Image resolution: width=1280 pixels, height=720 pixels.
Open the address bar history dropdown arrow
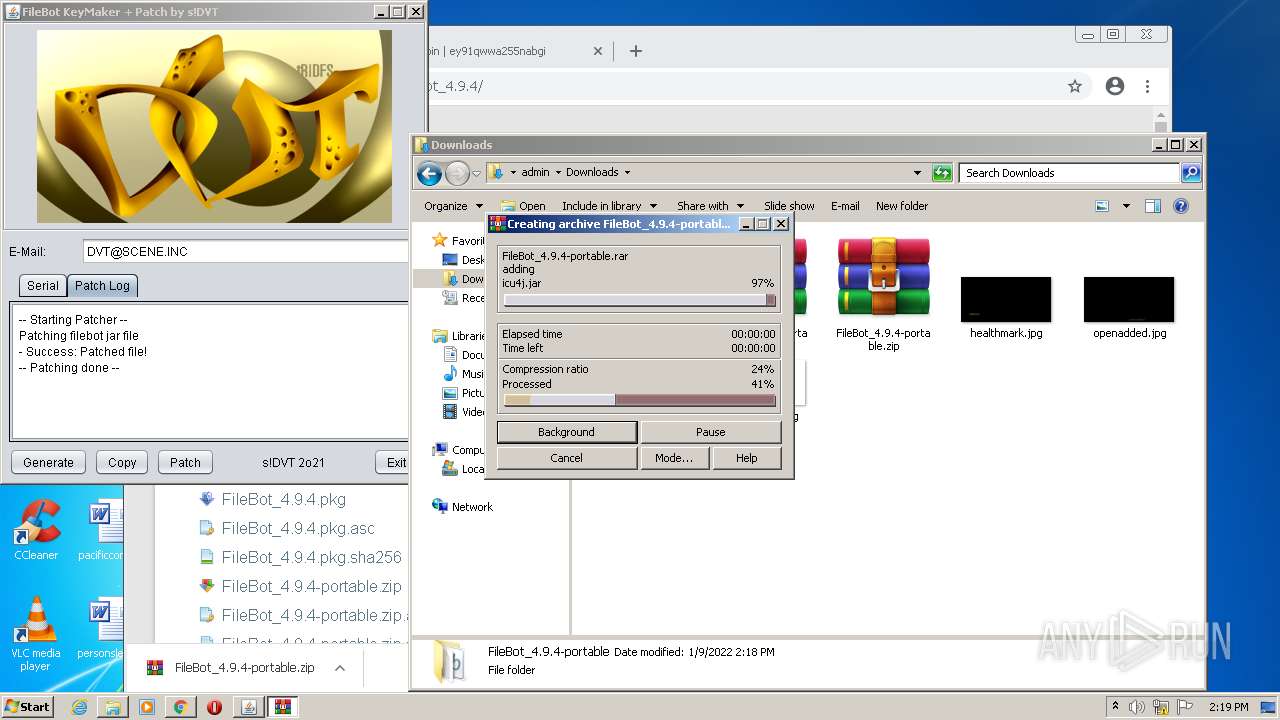(x=917, y=173)
